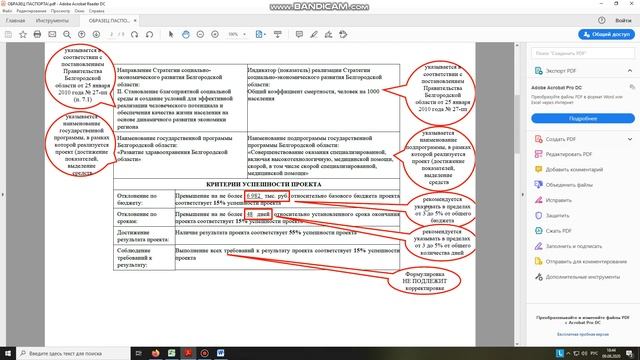This screenshot has width=640, height=360.
Task: Open Firefox from the taskbar
Action: coord(155,353)
